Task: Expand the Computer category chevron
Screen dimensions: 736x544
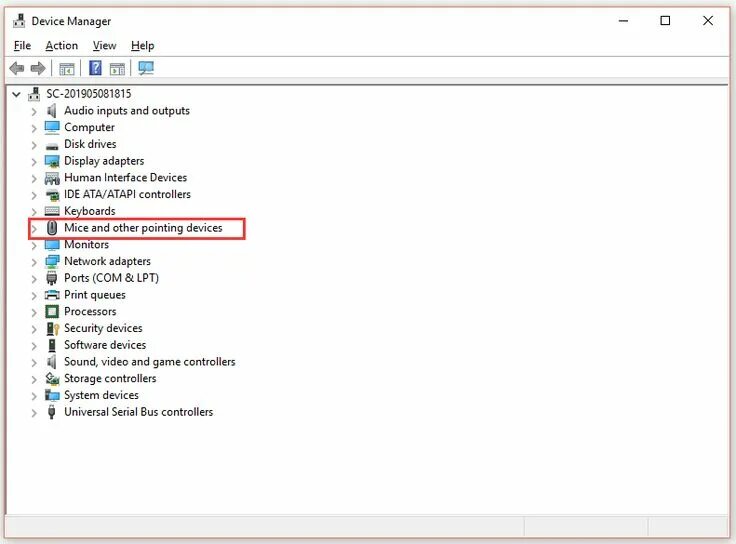Action: coord(34,129)
